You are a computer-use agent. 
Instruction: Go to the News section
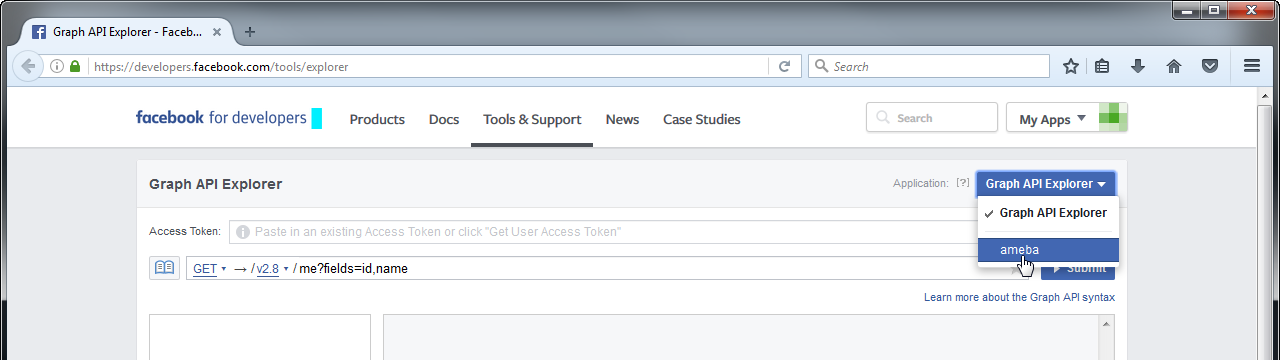tap(622, 119)
